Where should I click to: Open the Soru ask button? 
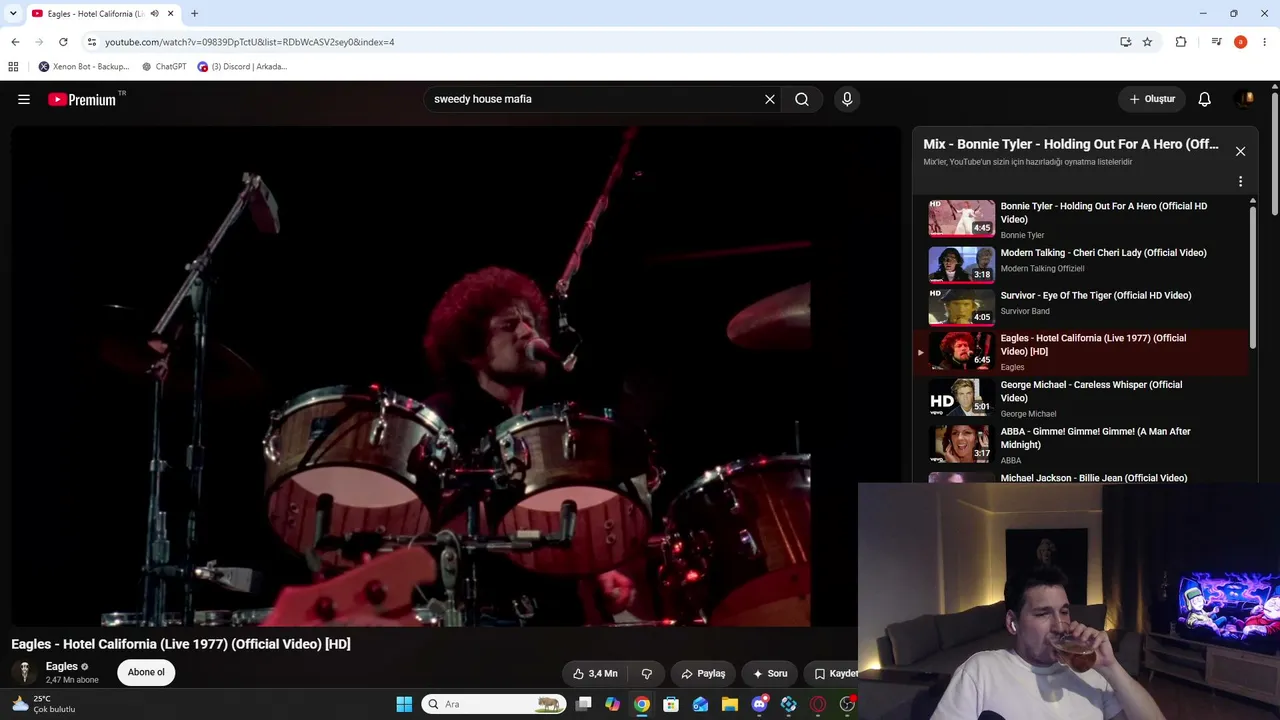770,674
